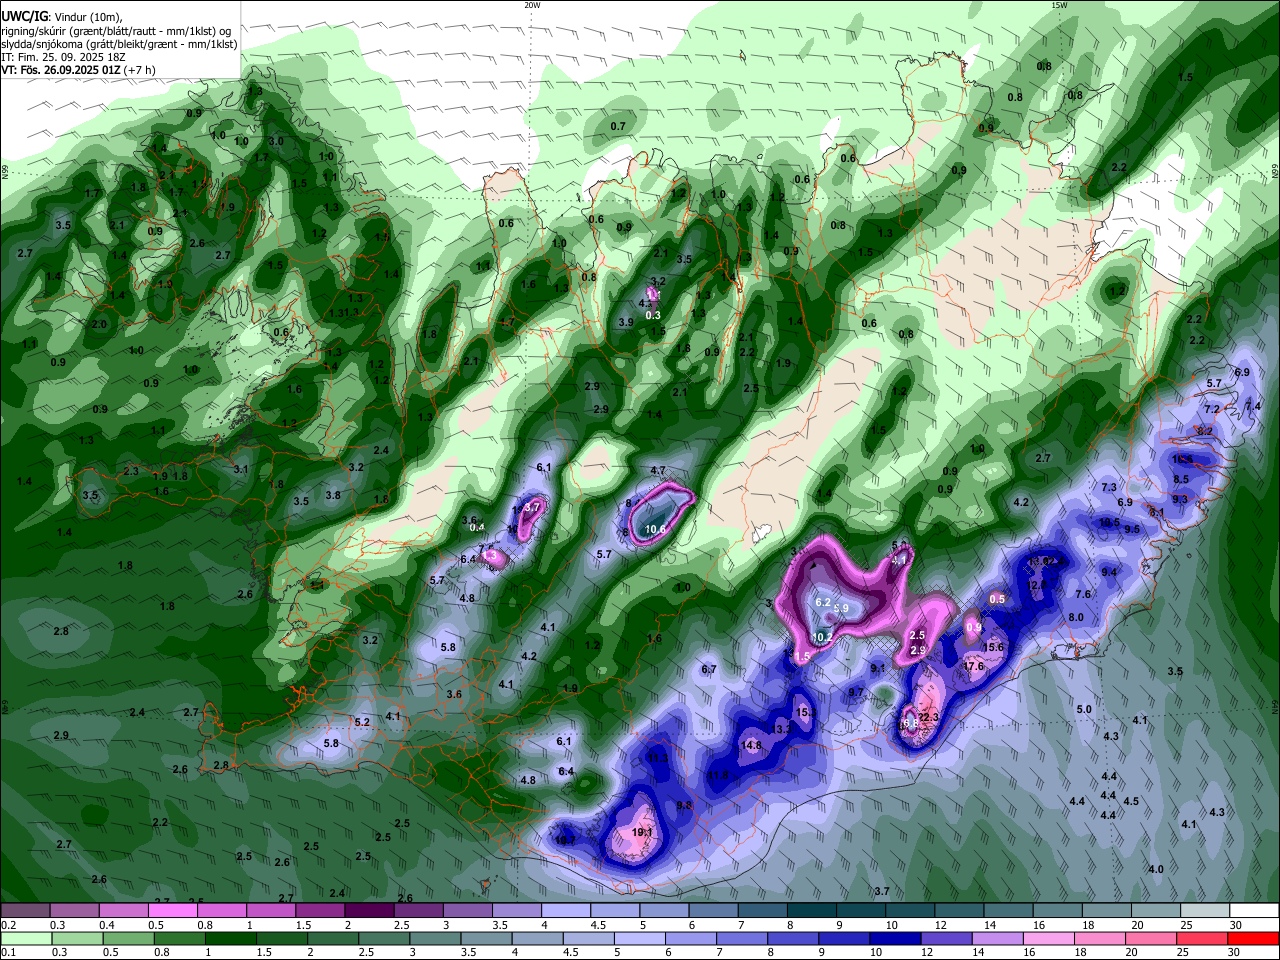1280x960 pixels.
Task: Click the 2.3 value on the western side
Action: [131, 471]
